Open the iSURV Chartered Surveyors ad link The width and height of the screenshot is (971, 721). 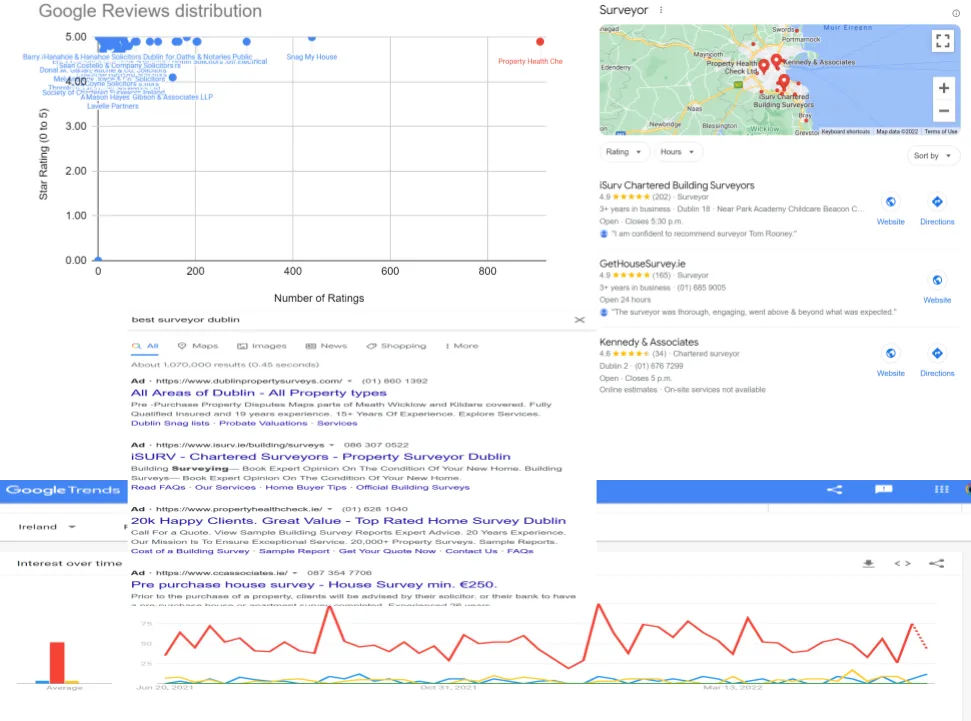320,457
